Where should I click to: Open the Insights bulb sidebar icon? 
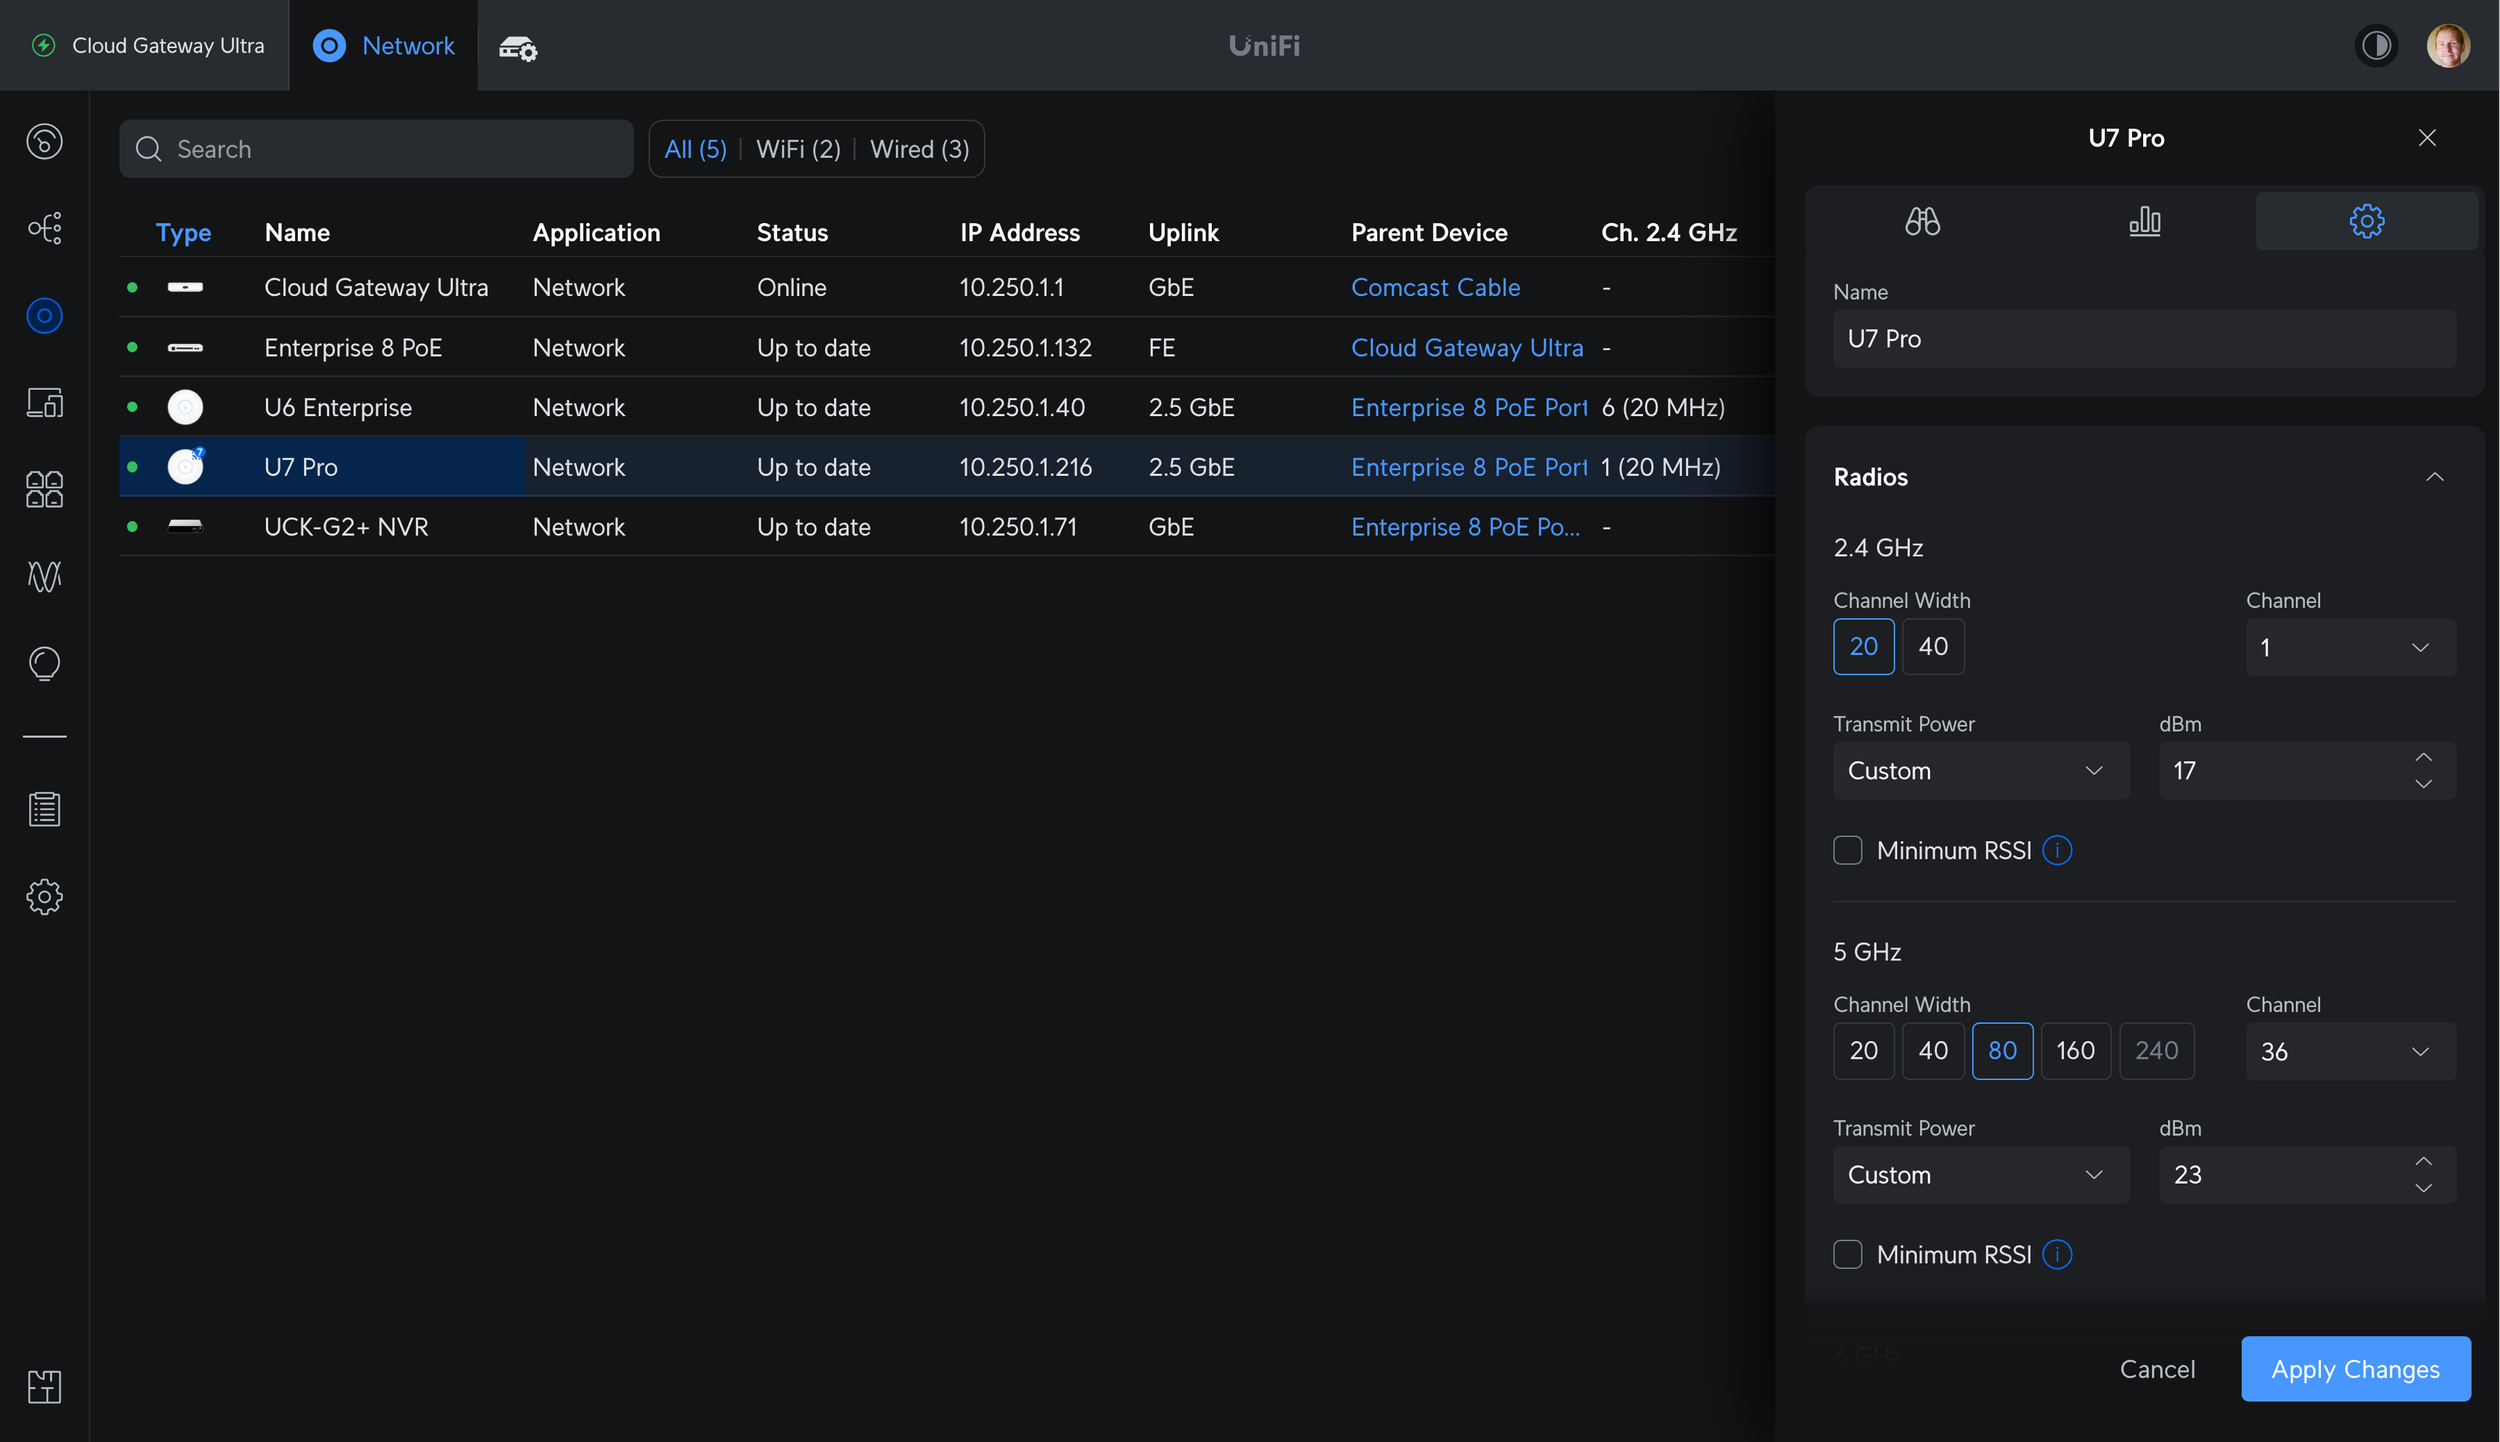coord(44,663)
